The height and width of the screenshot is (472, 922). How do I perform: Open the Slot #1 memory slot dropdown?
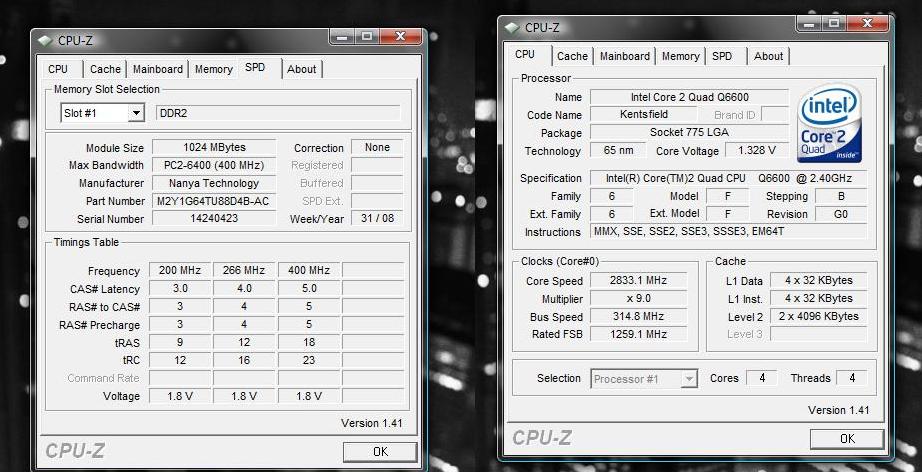tap(136, 113)
